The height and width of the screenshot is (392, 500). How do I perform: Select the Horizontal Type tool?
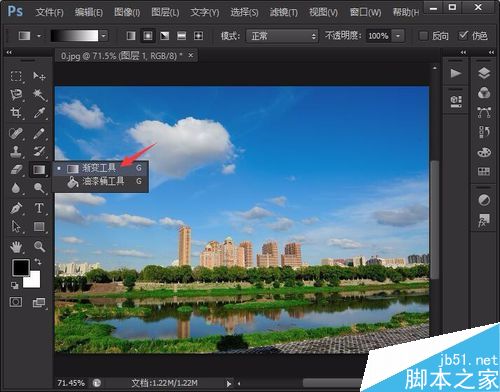click(39, 208)
